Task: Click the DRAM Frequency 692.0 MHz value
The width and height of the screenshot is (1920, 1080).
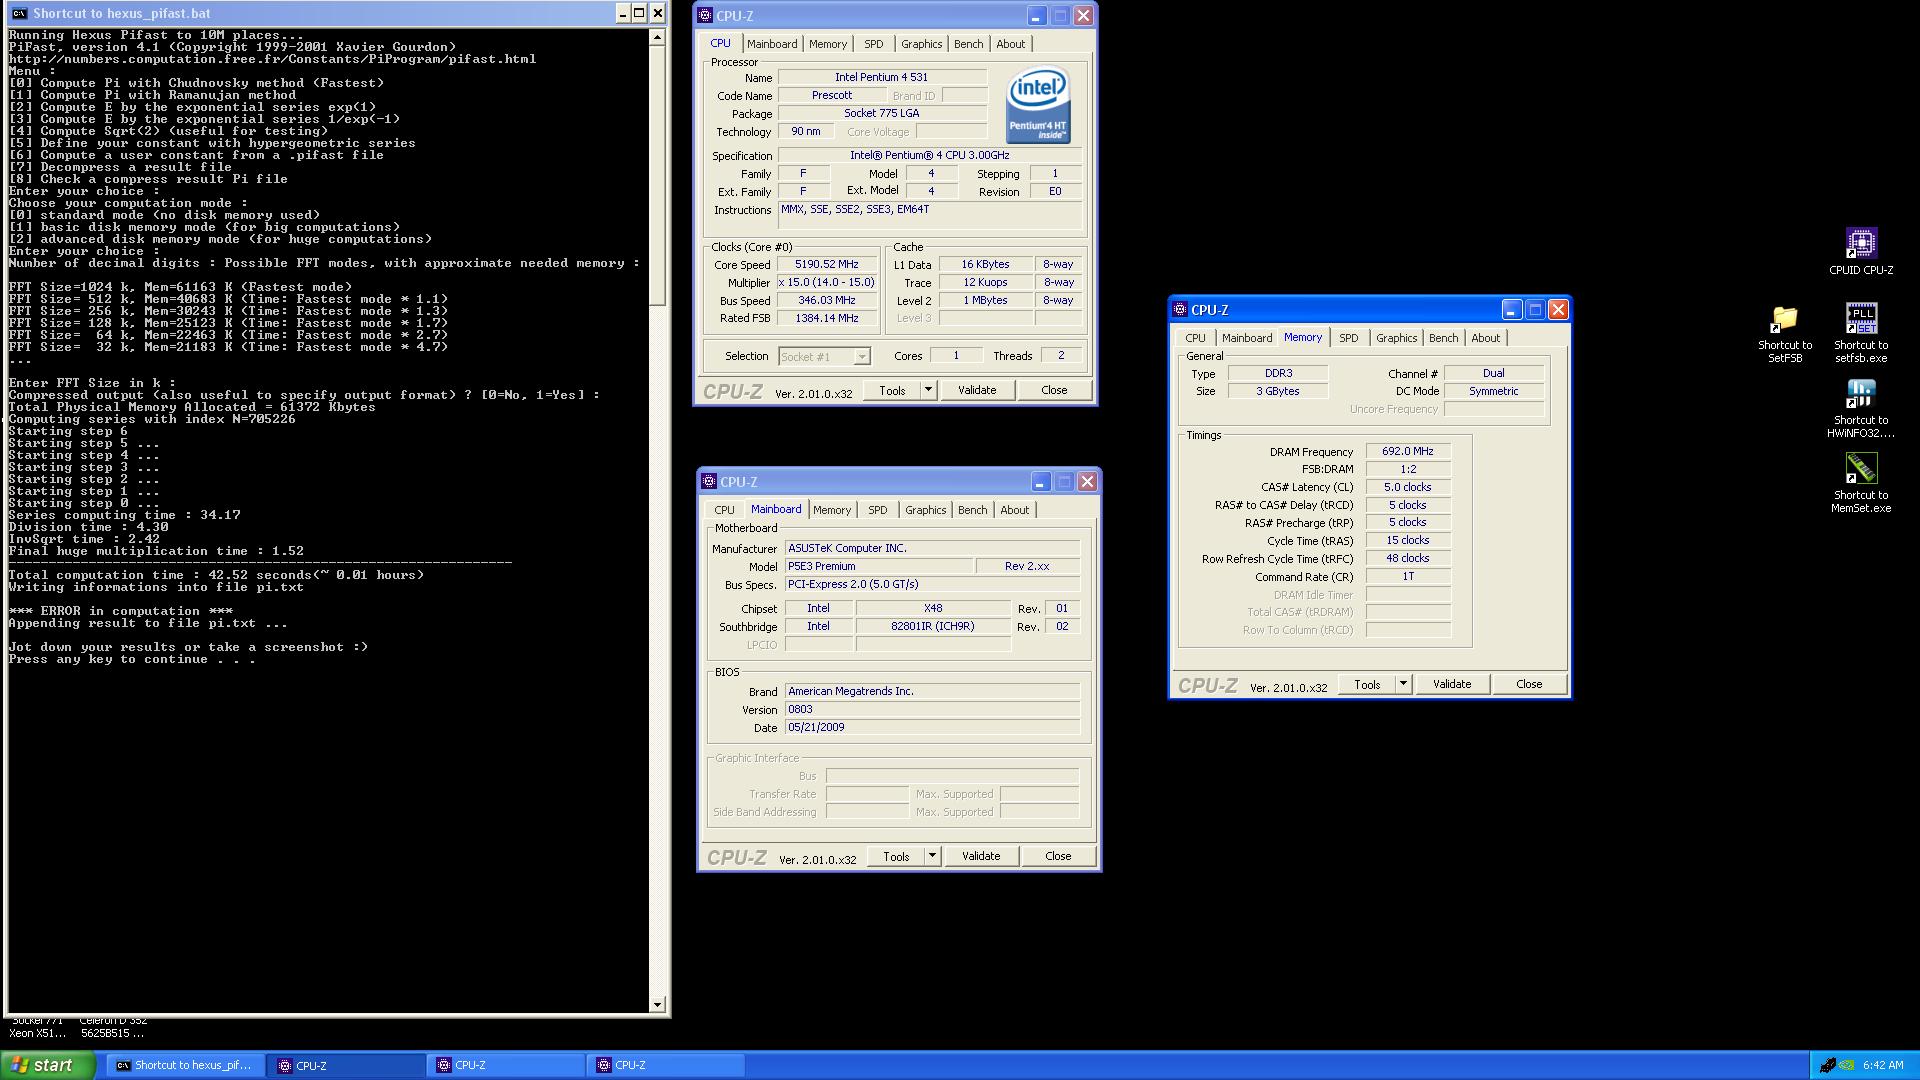Action: click(x=1408, y=451)
